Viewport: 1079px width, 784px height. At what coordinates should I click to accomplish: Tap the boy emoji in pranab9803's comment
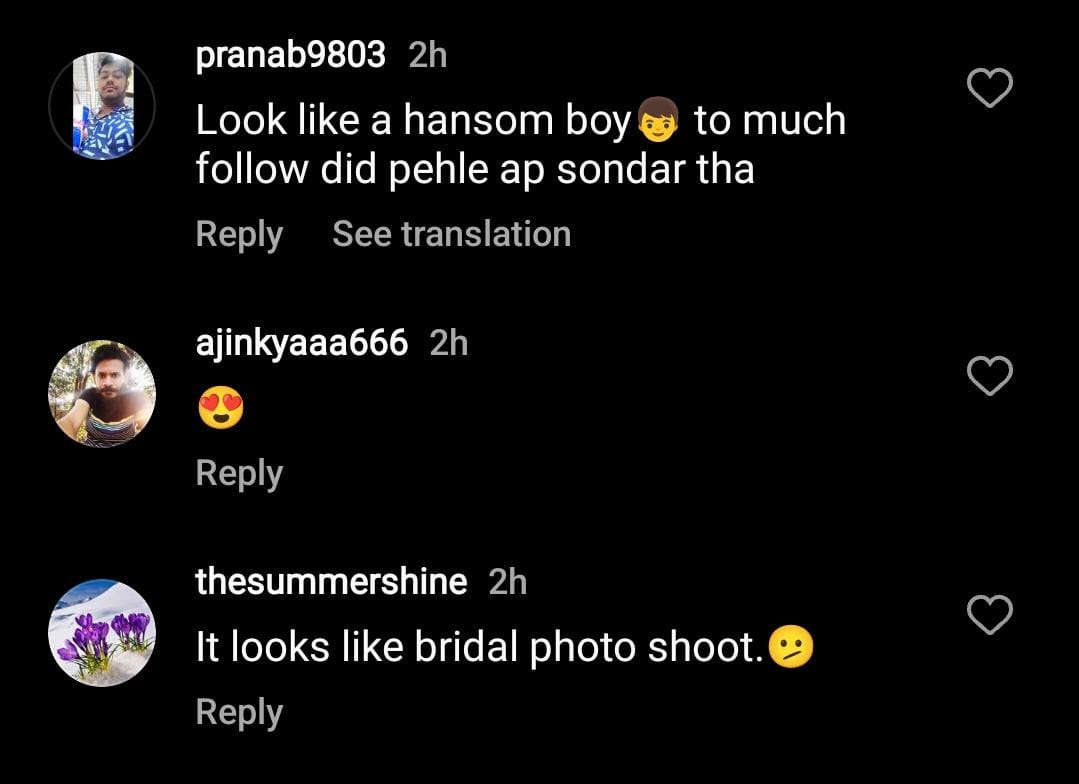click(x=657, y=121)
